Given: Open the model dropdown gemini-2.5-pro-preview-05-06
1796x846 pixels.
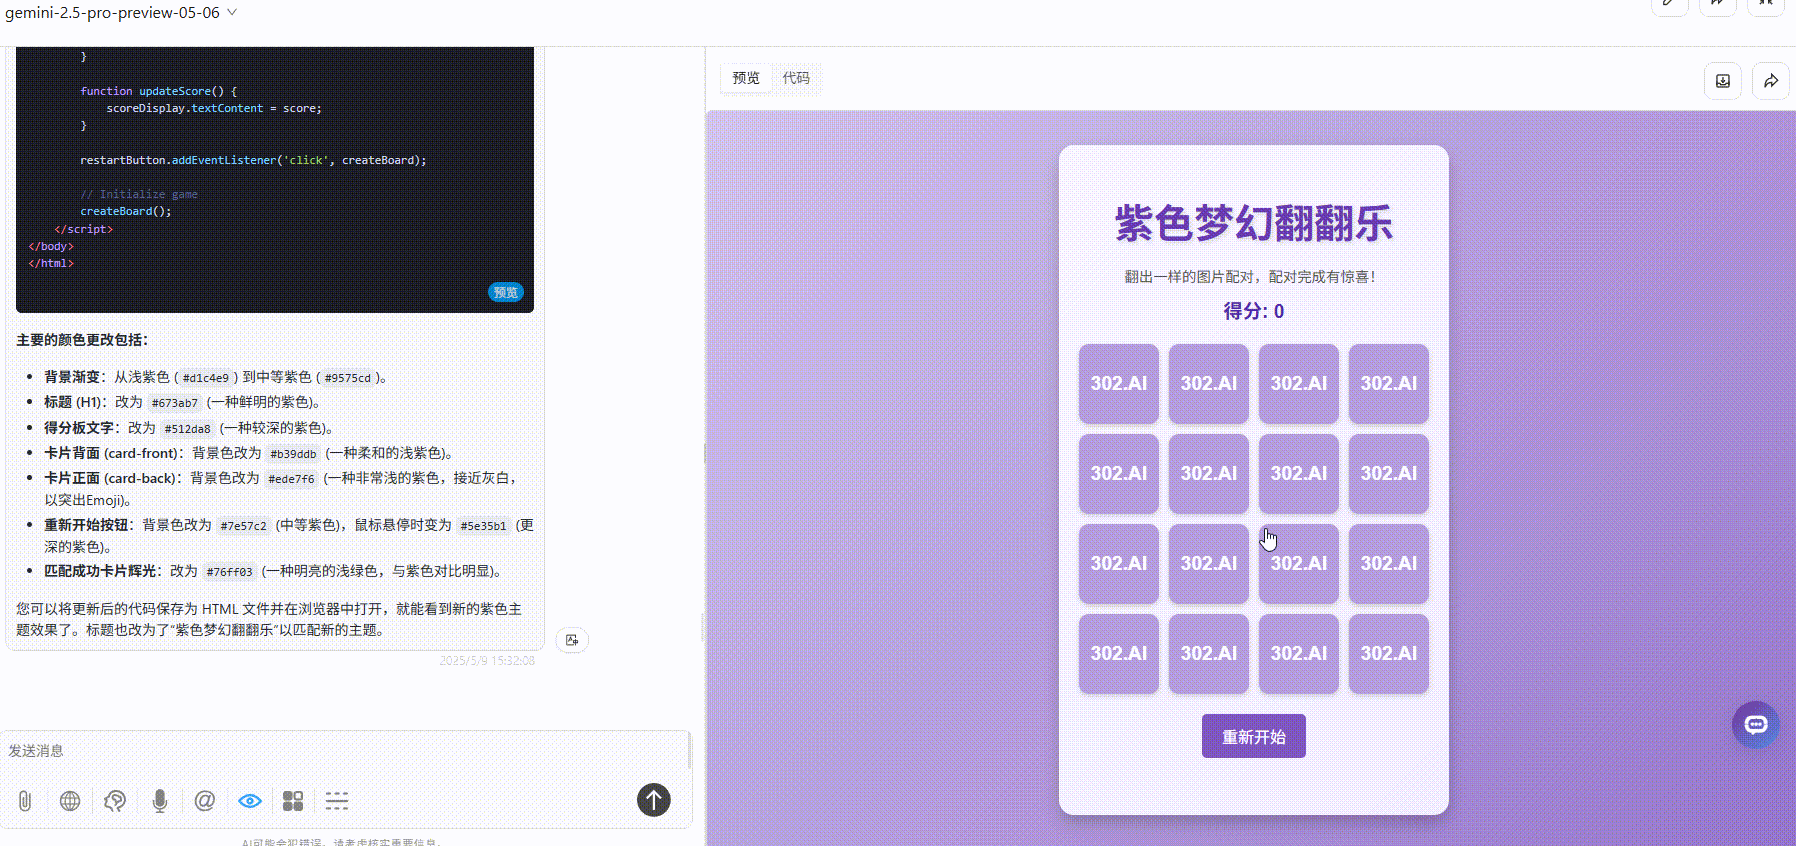Looking at the screenshot, I should (120, 13).
